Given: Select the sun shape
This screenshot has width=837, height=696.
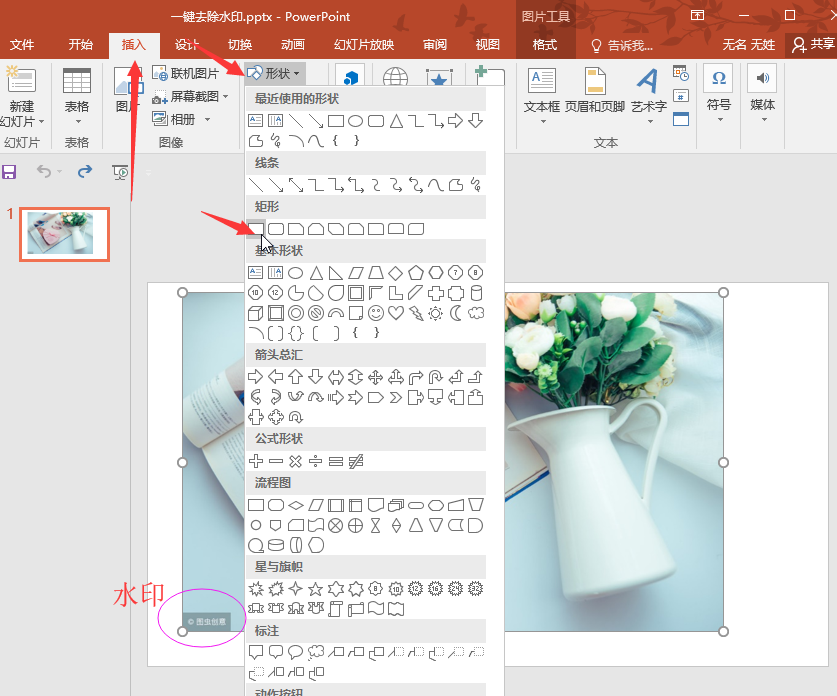Looking at the screenshot, I should 436,313.
